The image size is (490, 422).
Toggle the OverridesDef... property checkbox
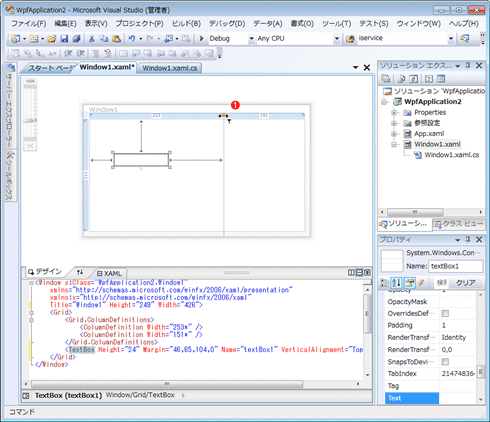[x=445, y=313]
